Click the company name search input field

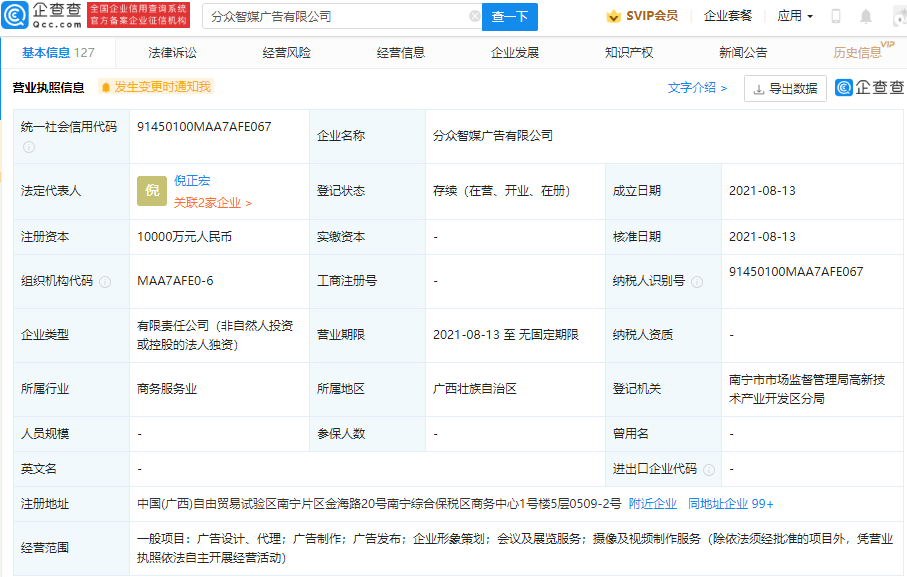(x=335, y=17)
